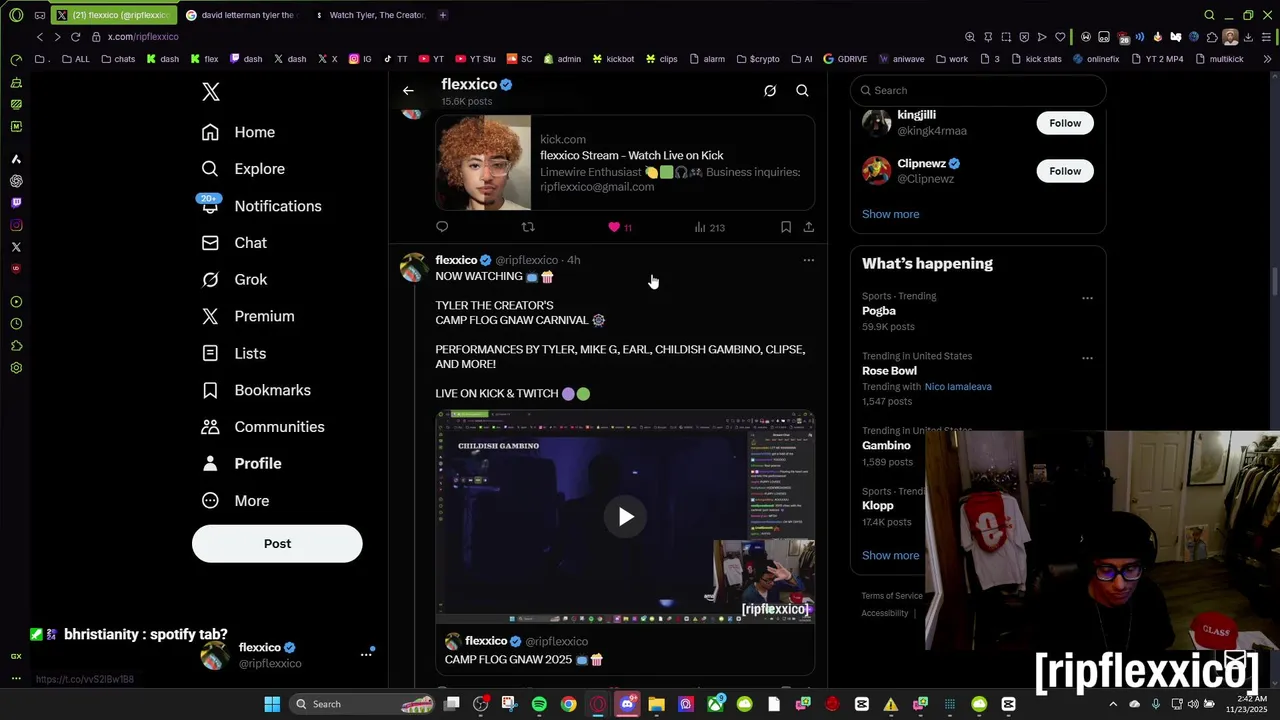Open Windows Start menu
The height and width of the screenshot is (720, 1280).
click(272, 704)
